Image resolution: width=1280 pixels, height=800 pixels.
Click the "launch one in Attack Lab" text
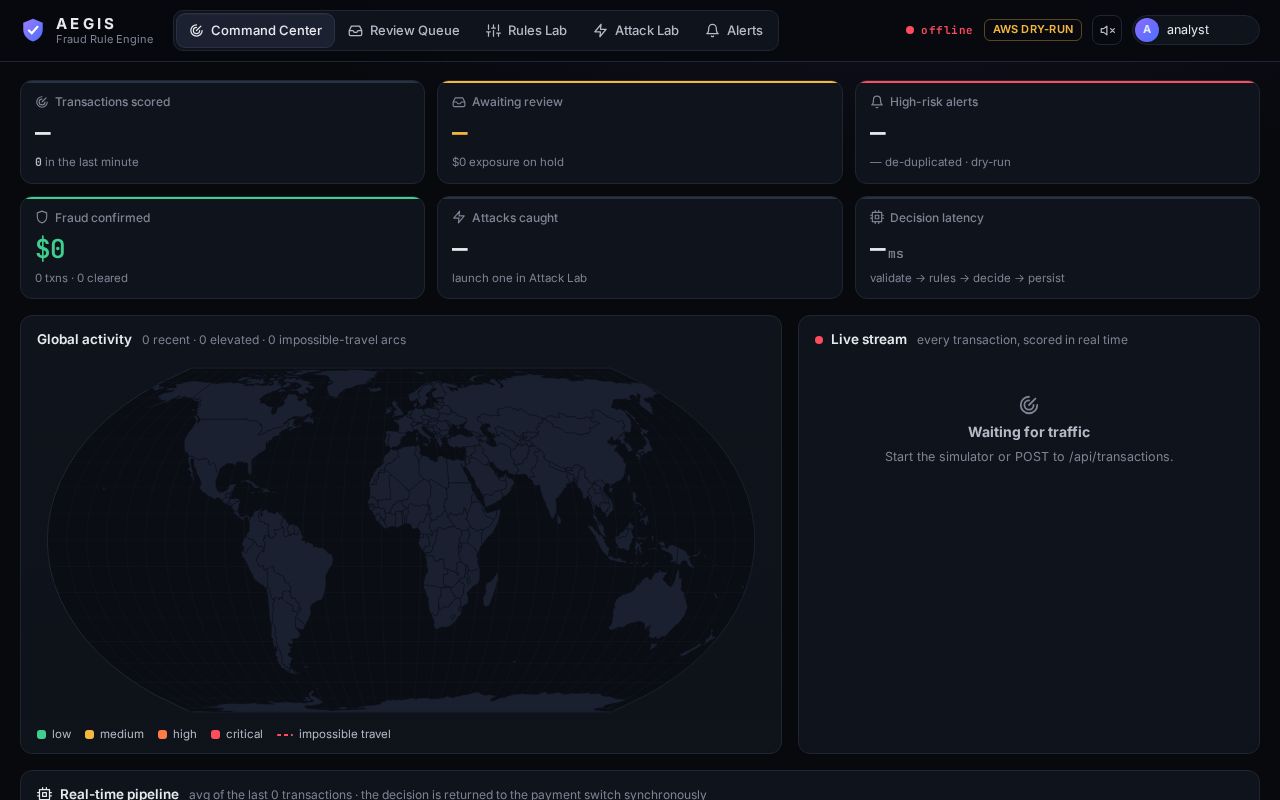[519, 278]
